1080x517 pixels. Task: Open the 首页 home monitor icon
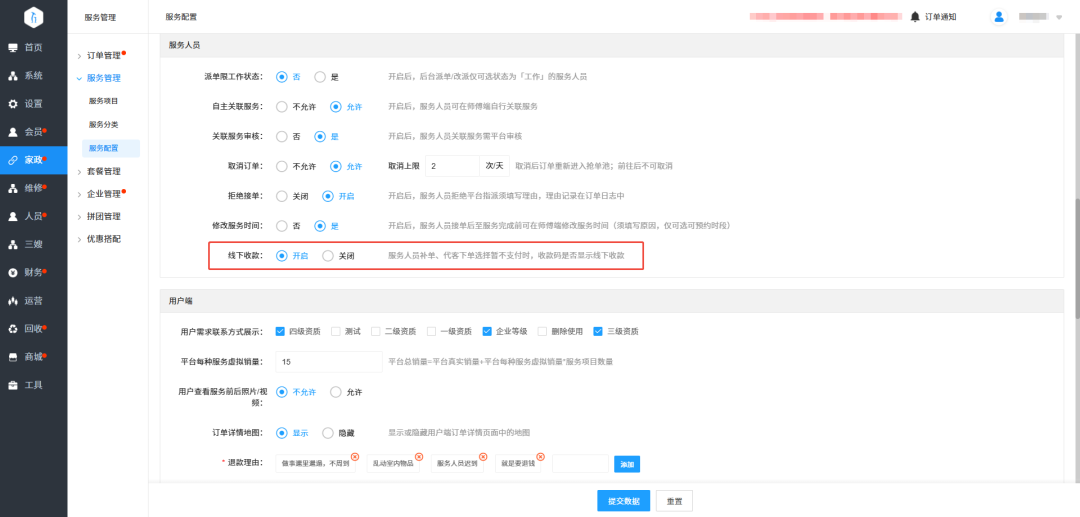(x=13, y=48)
